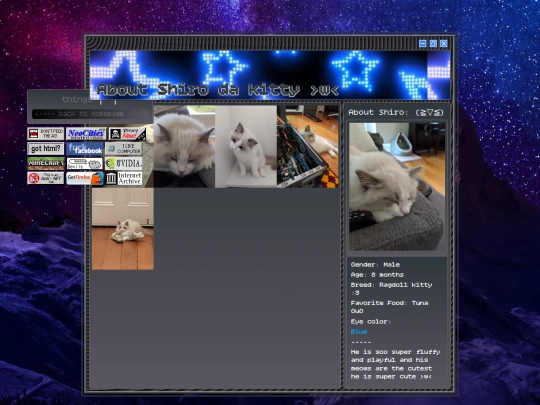Click the 'About Shiro: (≧▽≦)' sidebar title
The image size is (540, 405).
(396, 113)
